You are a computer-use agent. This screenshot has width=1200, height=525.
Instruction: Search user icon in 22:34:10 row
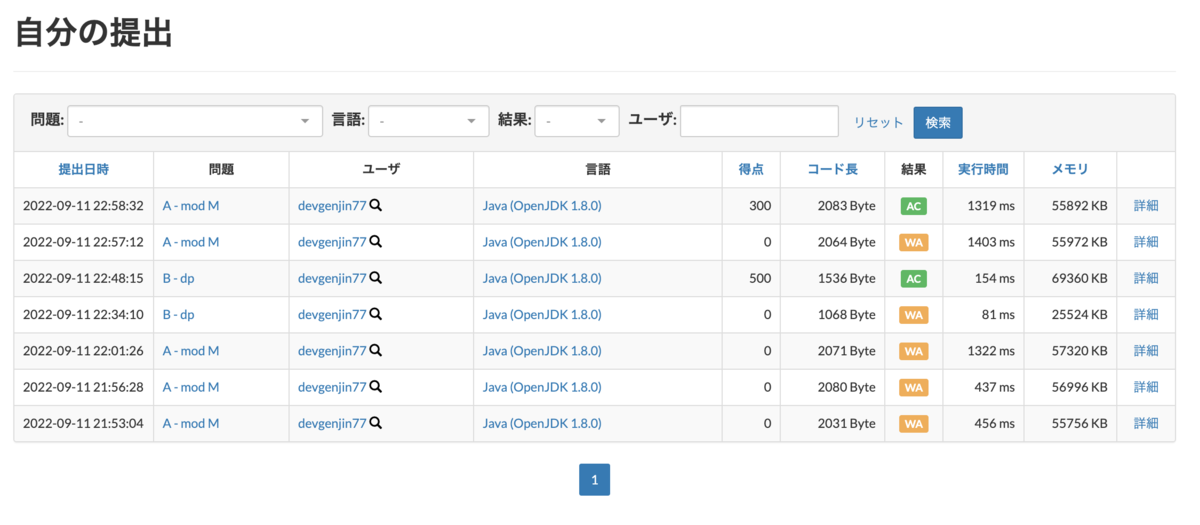point(376,314)
